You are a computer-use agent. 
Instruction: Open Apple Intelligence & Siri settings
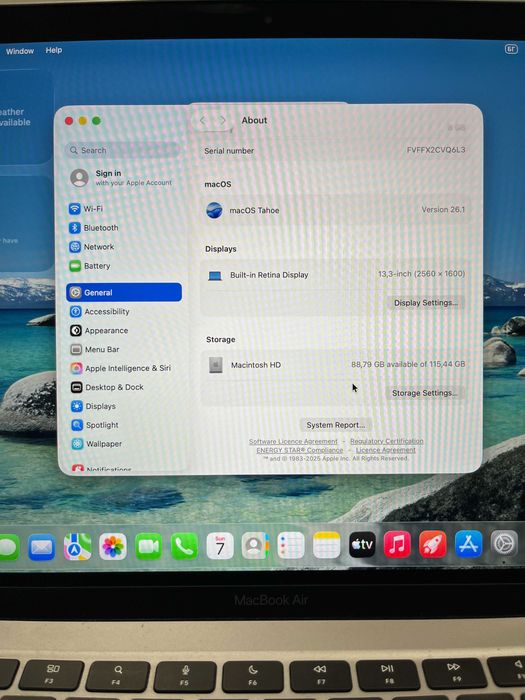121,368
